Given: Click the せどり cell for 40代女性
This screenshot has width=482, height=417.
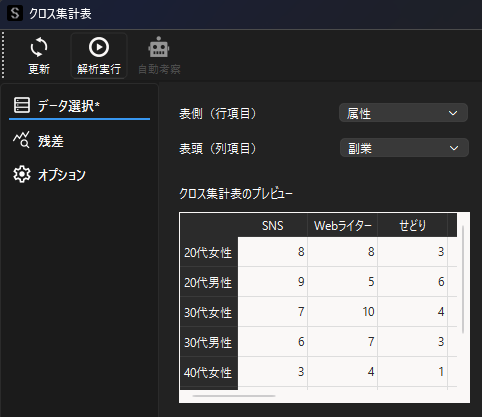Looking at the screenshot, I should [x=413, y=372].
